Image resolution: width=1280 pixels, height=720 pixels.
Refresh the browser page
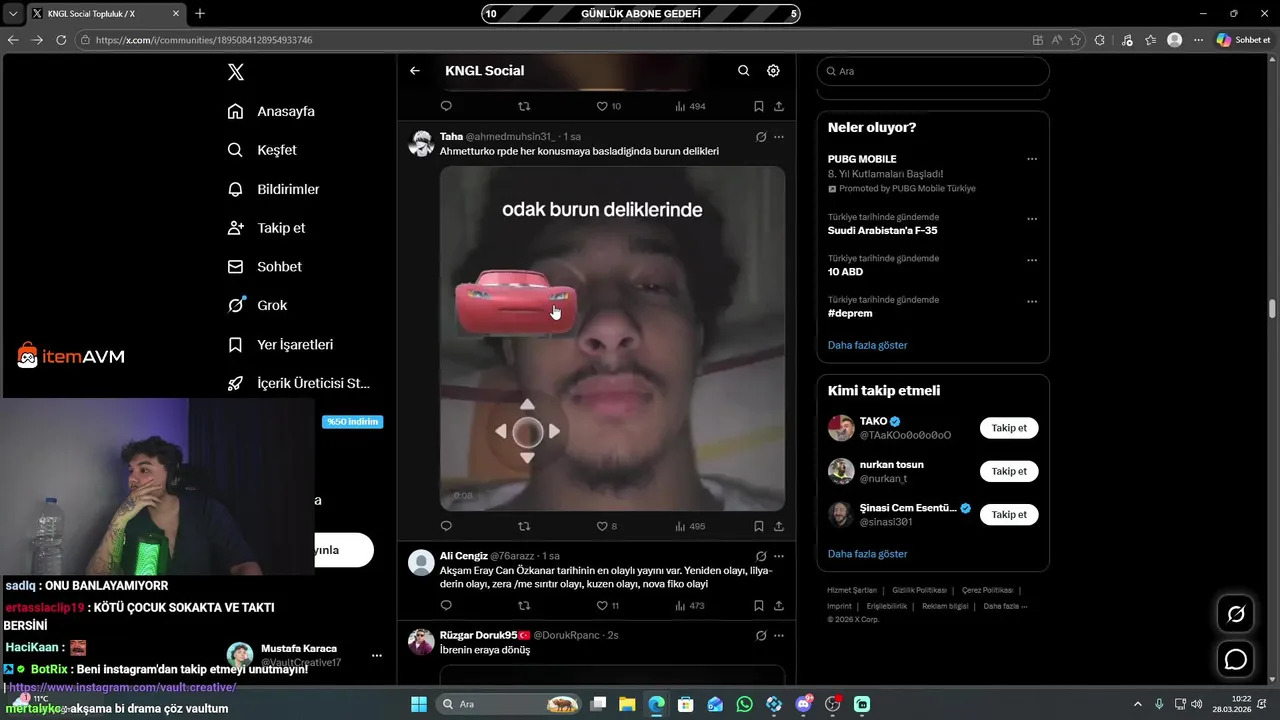point(61,40)
